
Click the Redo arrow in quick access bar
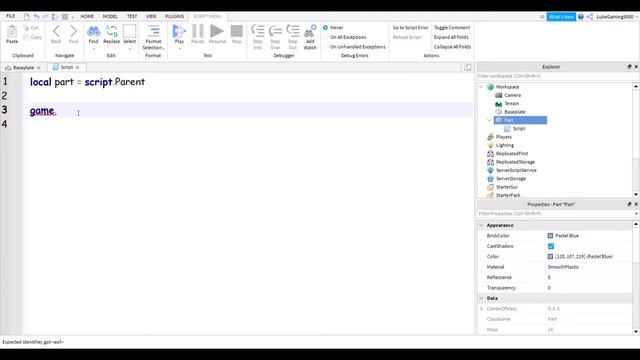(46, 17)
